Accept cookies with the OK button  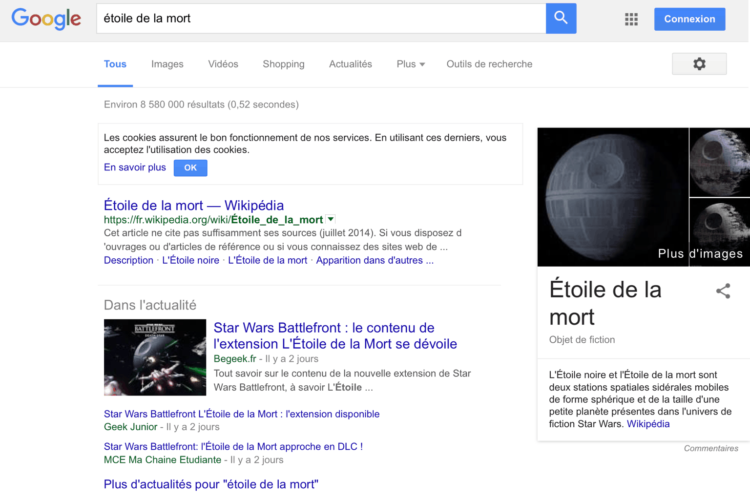[190, 168]
